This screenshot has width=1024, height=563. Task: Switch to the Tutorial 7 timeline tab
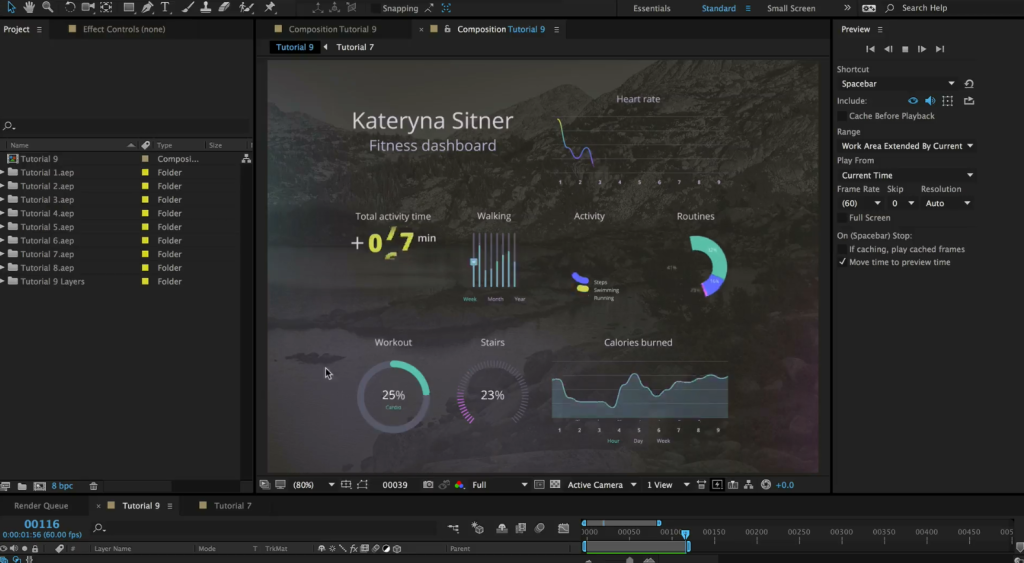click(232, 506)
